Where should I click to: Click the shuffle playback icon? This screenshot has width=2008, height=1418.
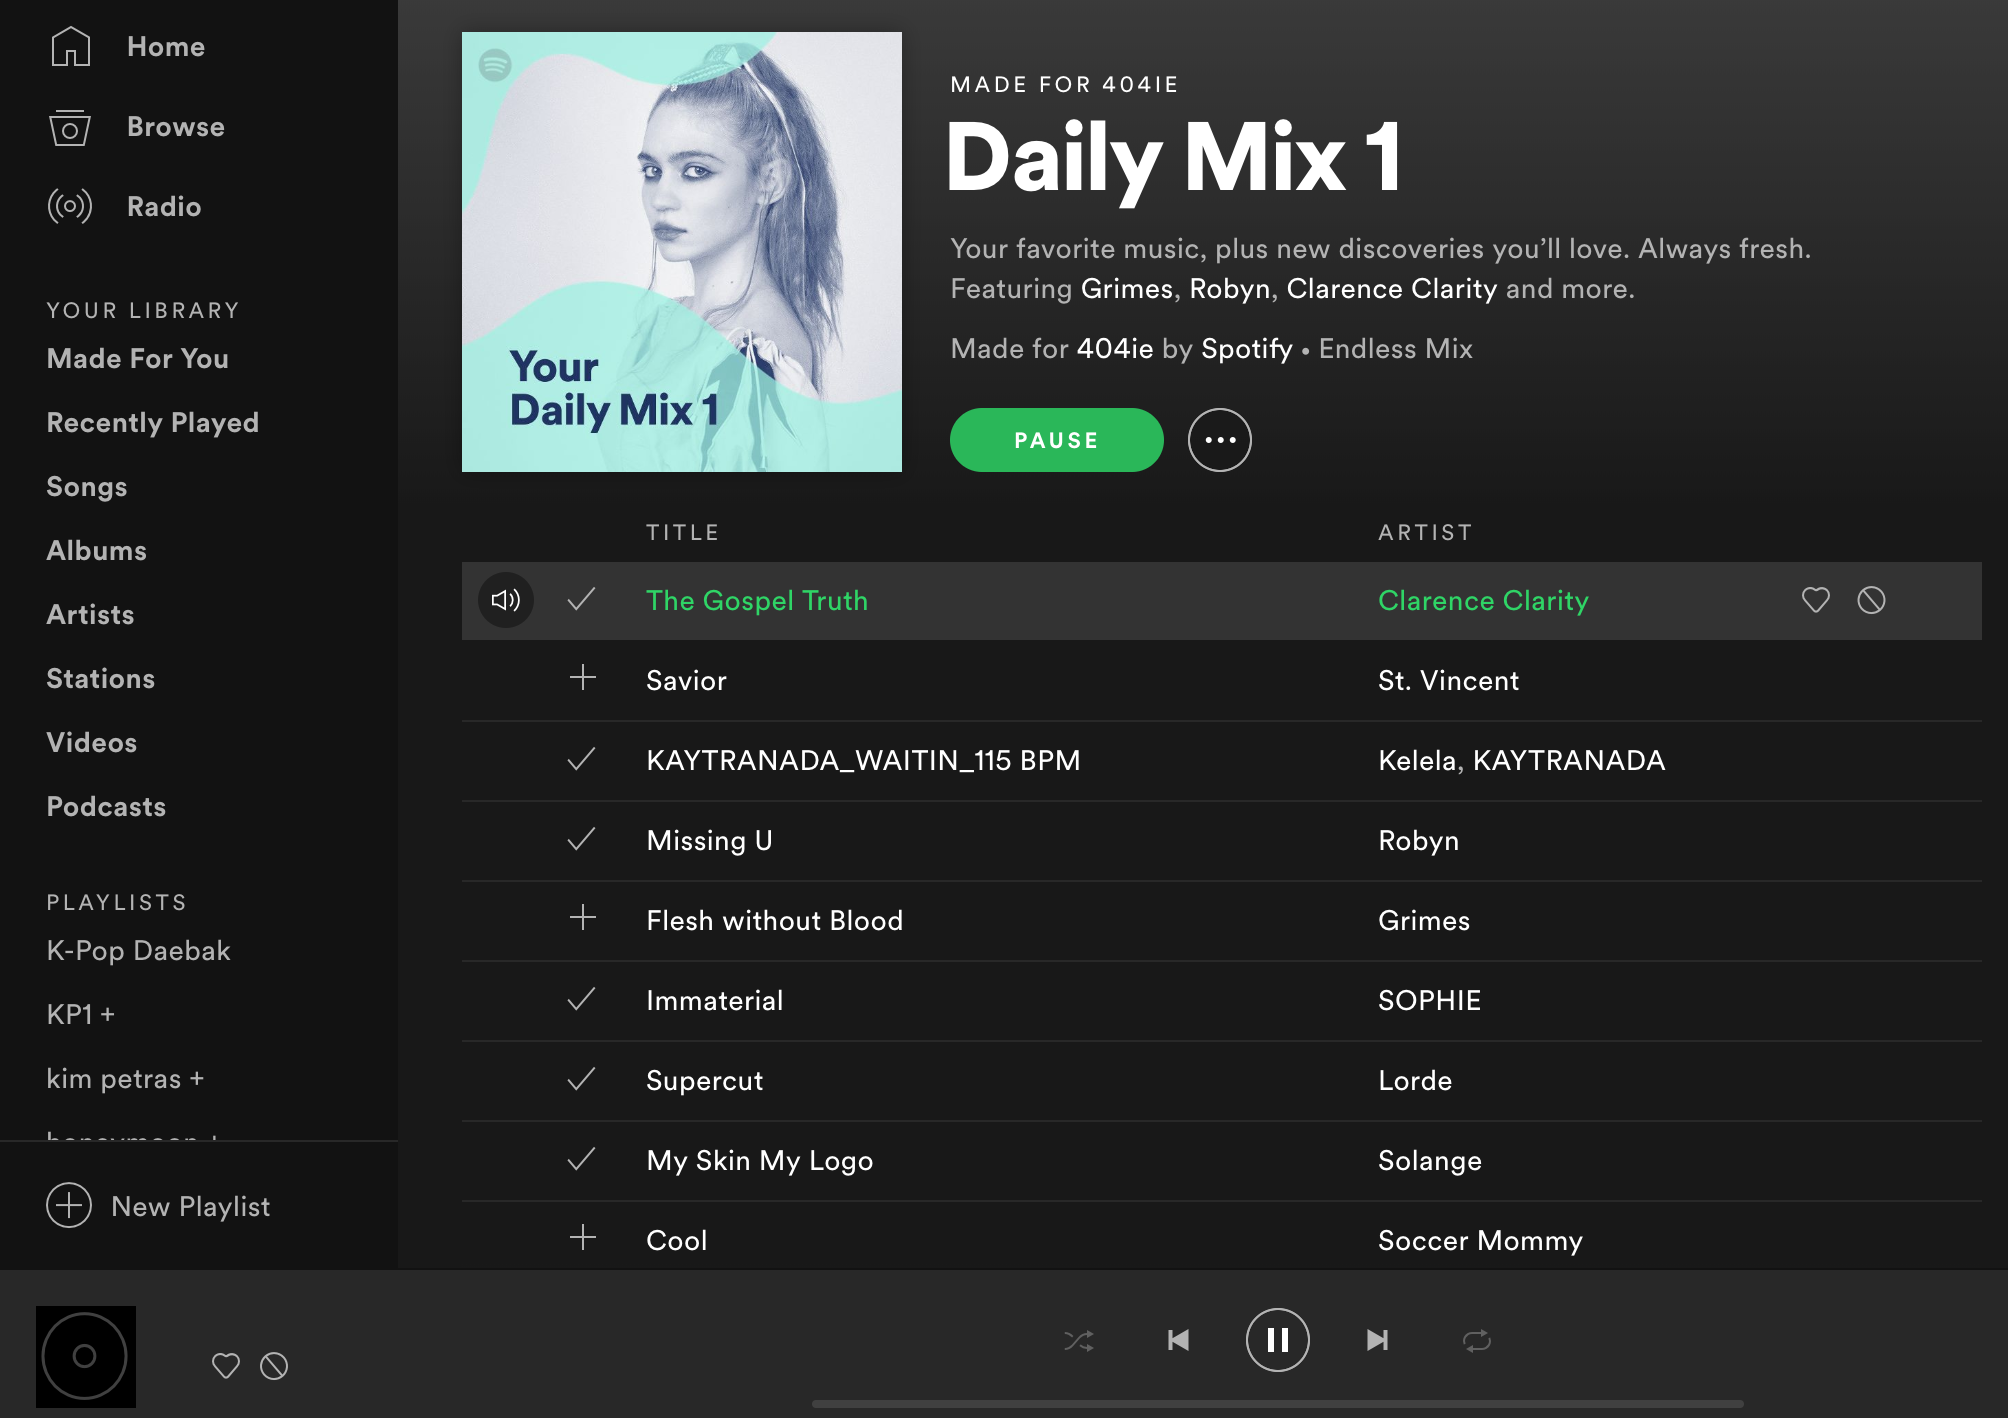click(1078, 1340)
